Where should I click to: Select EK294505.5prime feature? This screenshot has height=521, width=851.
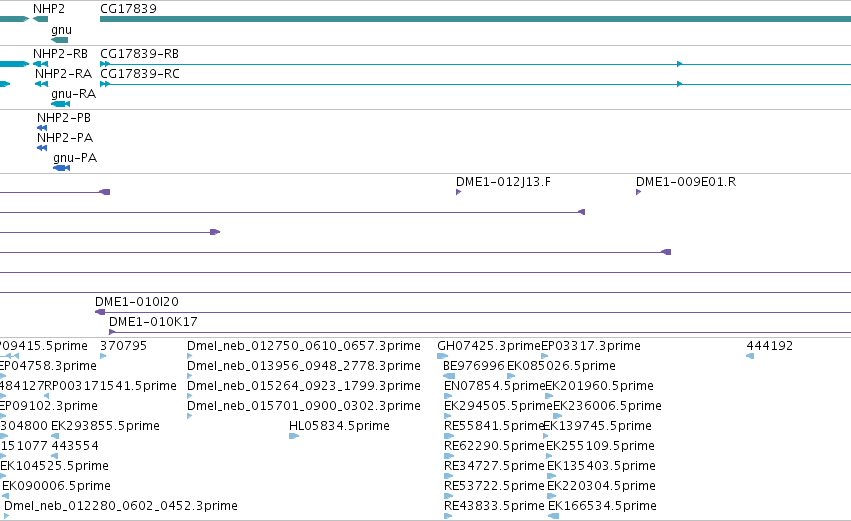coord(498,406)
